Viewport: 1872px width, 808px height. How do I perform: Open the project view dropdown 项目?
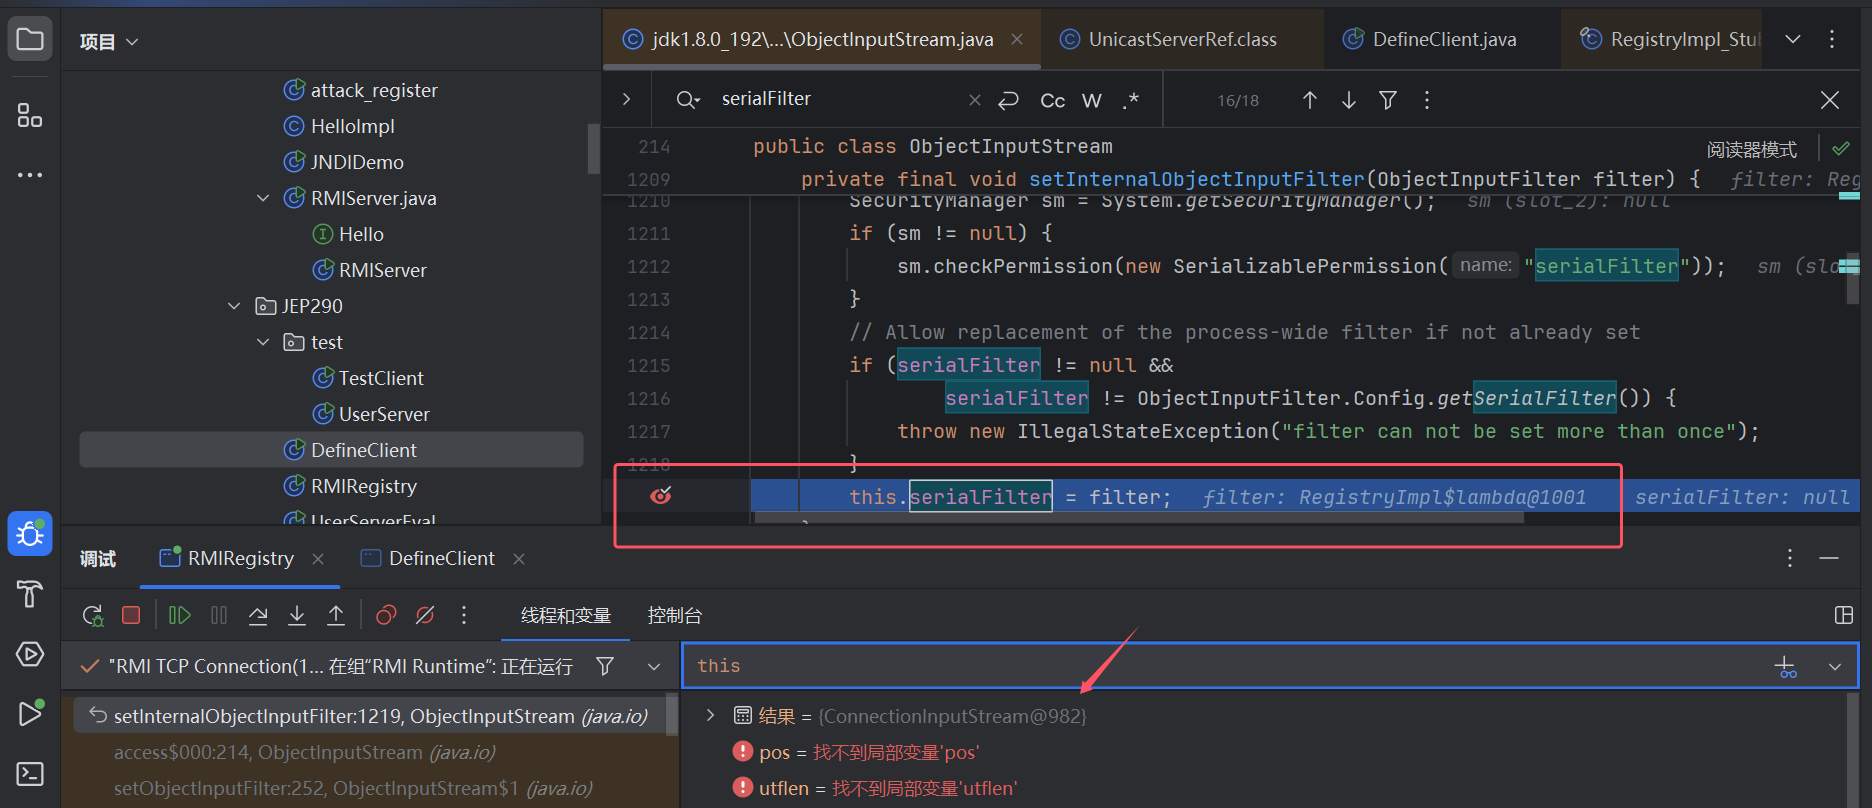(x=109, y=41)
